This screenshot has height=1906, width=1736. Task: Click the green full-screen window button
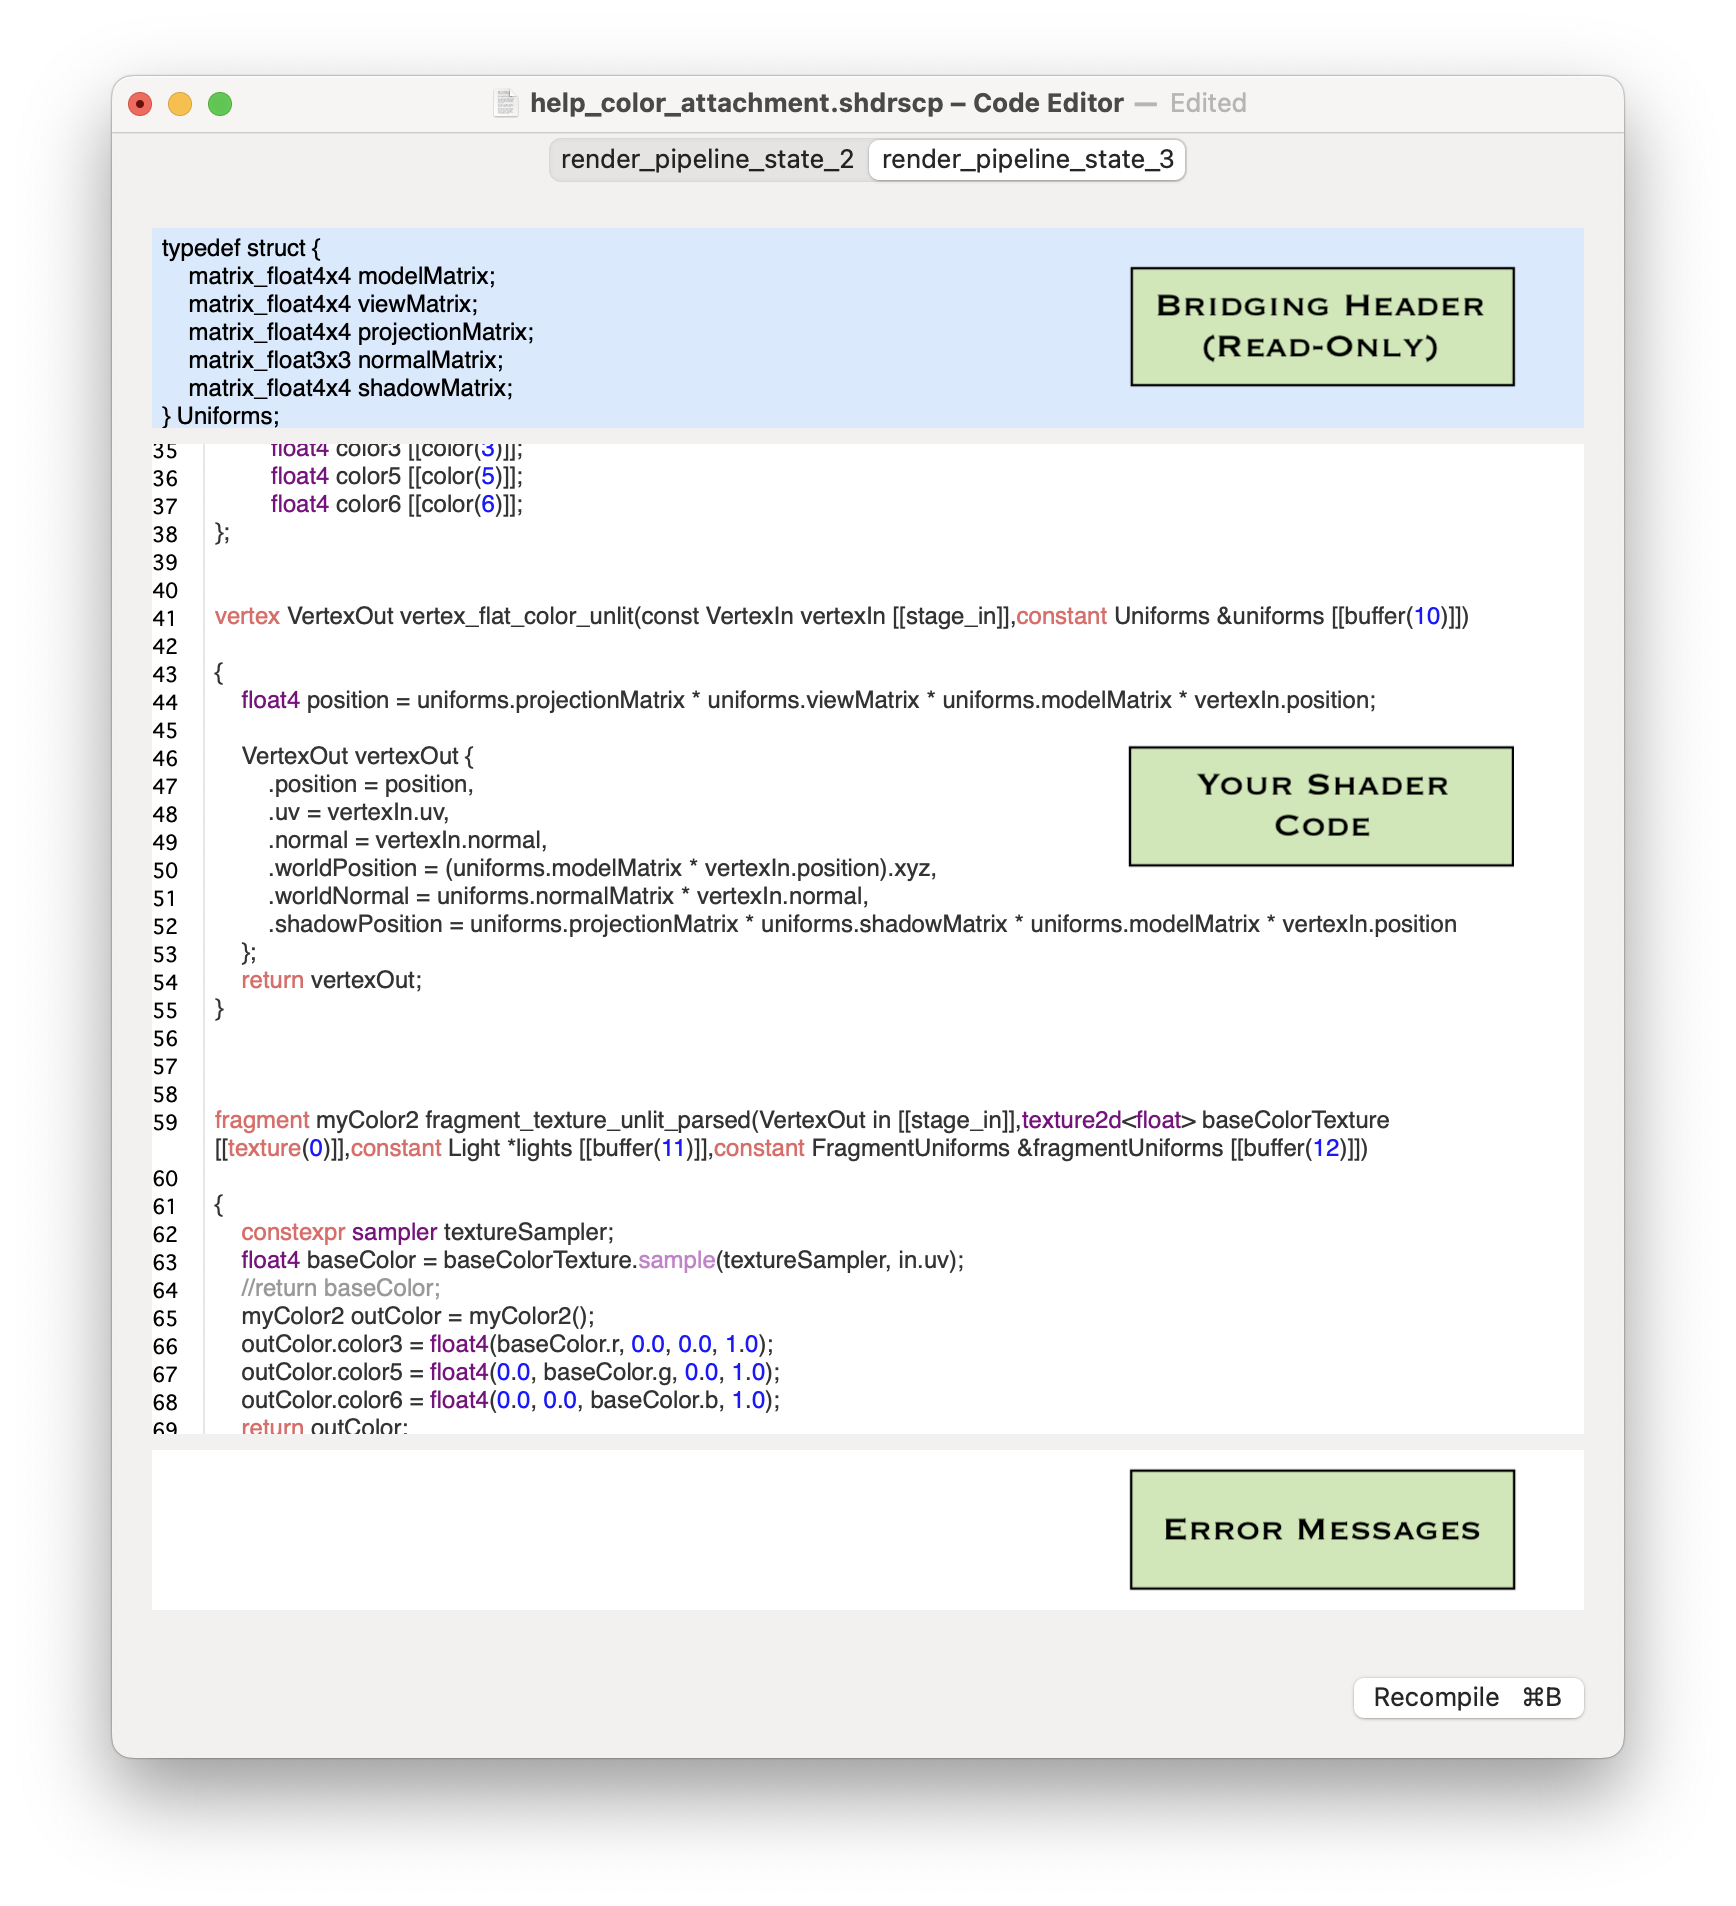(x=220, y=104)
